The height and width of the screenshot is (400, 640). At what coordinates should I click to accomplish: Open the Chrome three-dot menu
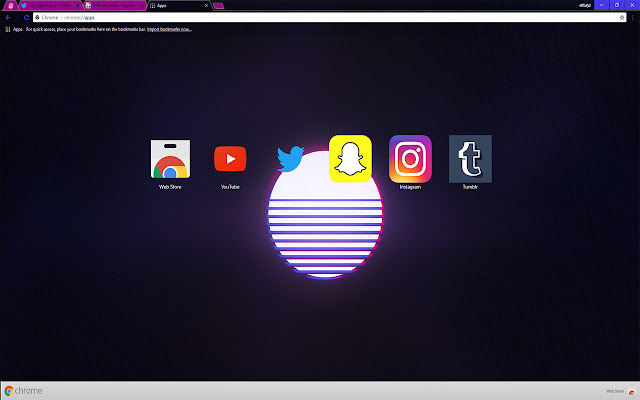tap(633, 18)
